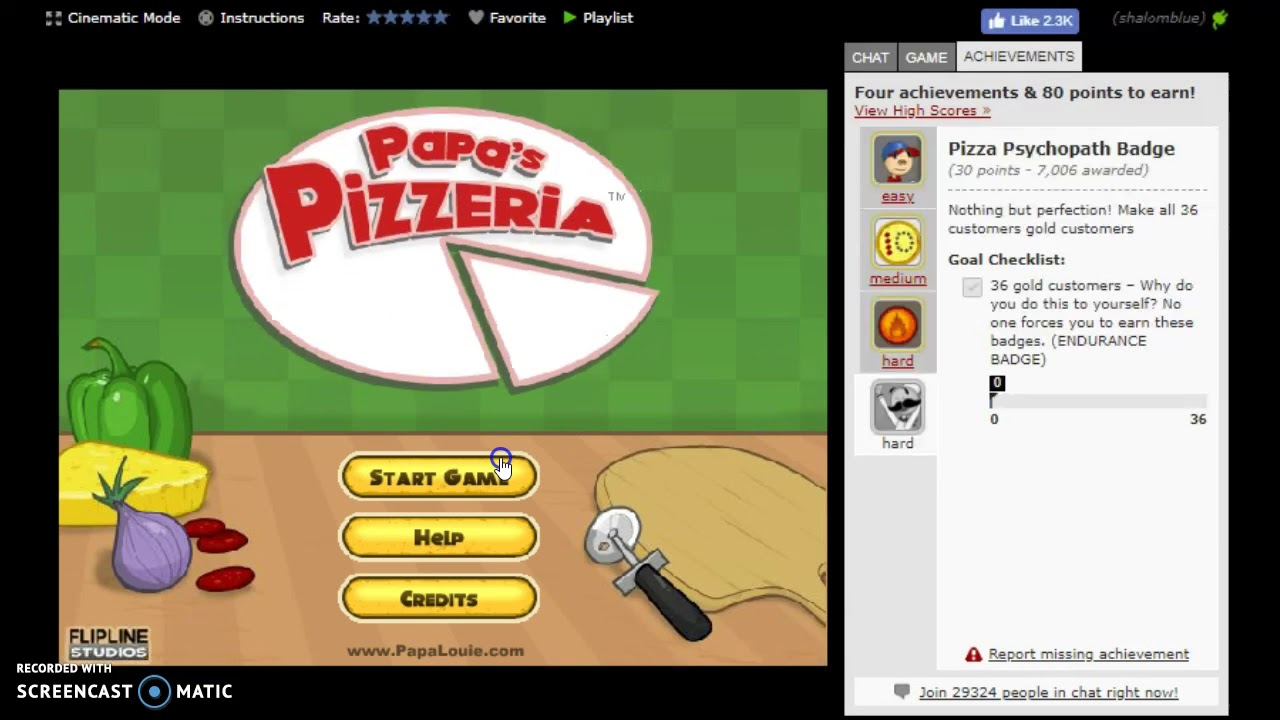Click the badge progress bar
The width and height of the screenshot is (1280, 720).
tap(1098, 401)
